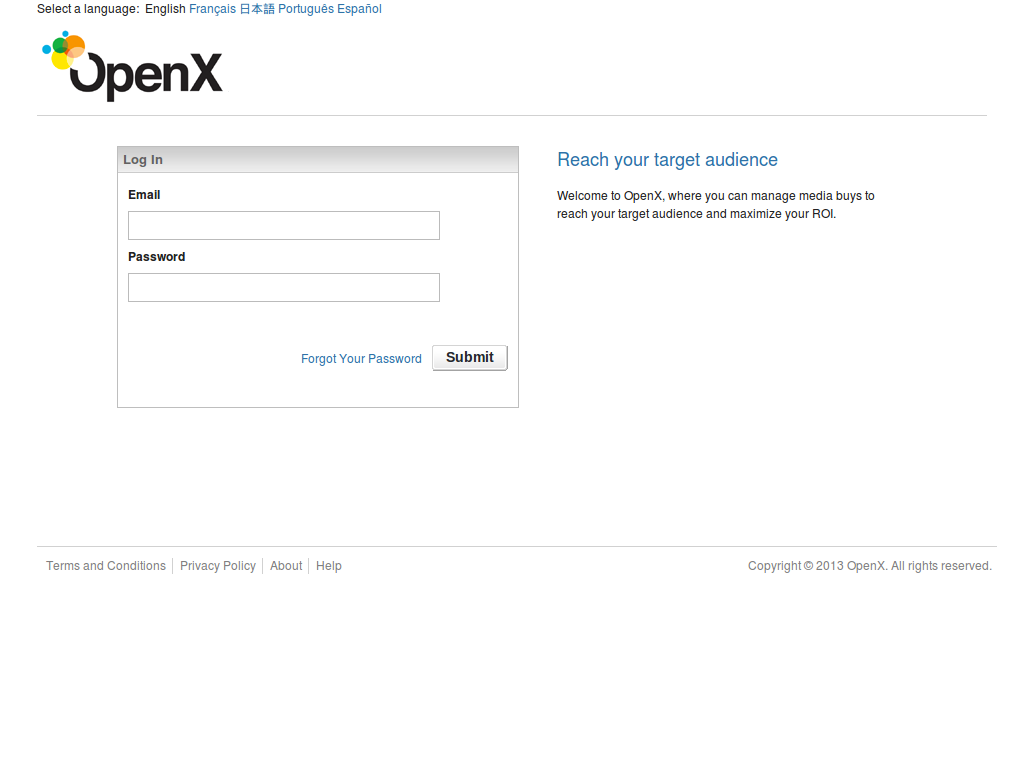Viewport: 1024px width, 768px height.
Task: Open the Forgot Your Password link
Action: coord(361,359)
